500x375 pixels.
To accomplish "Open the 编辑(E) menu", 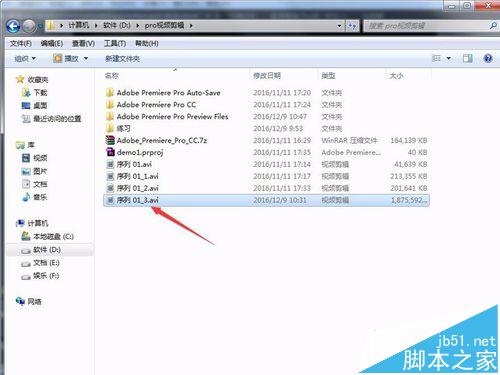I will point(52,44).
